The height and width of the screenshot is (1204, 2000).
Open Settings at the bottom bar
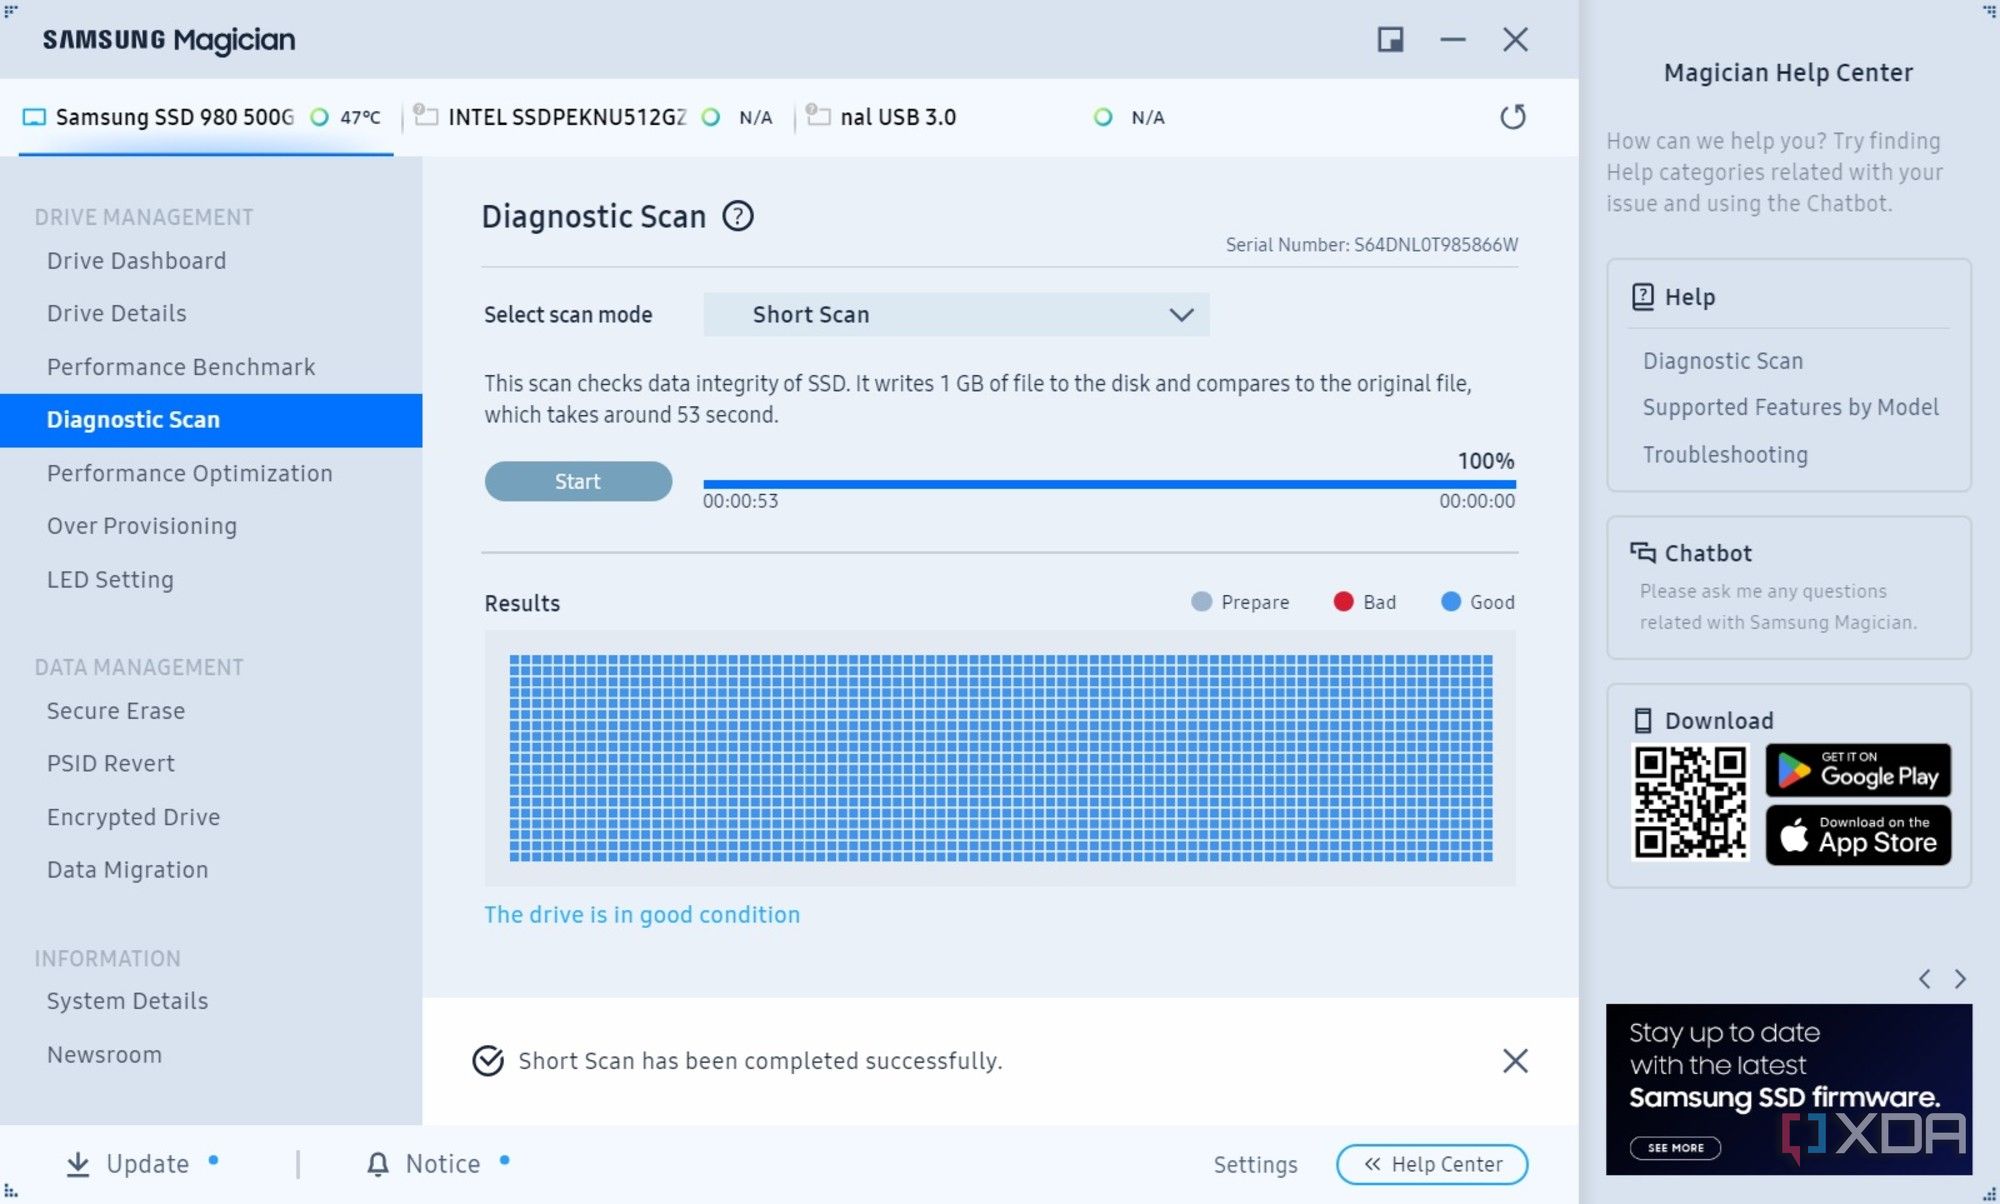[1255, 1165]
